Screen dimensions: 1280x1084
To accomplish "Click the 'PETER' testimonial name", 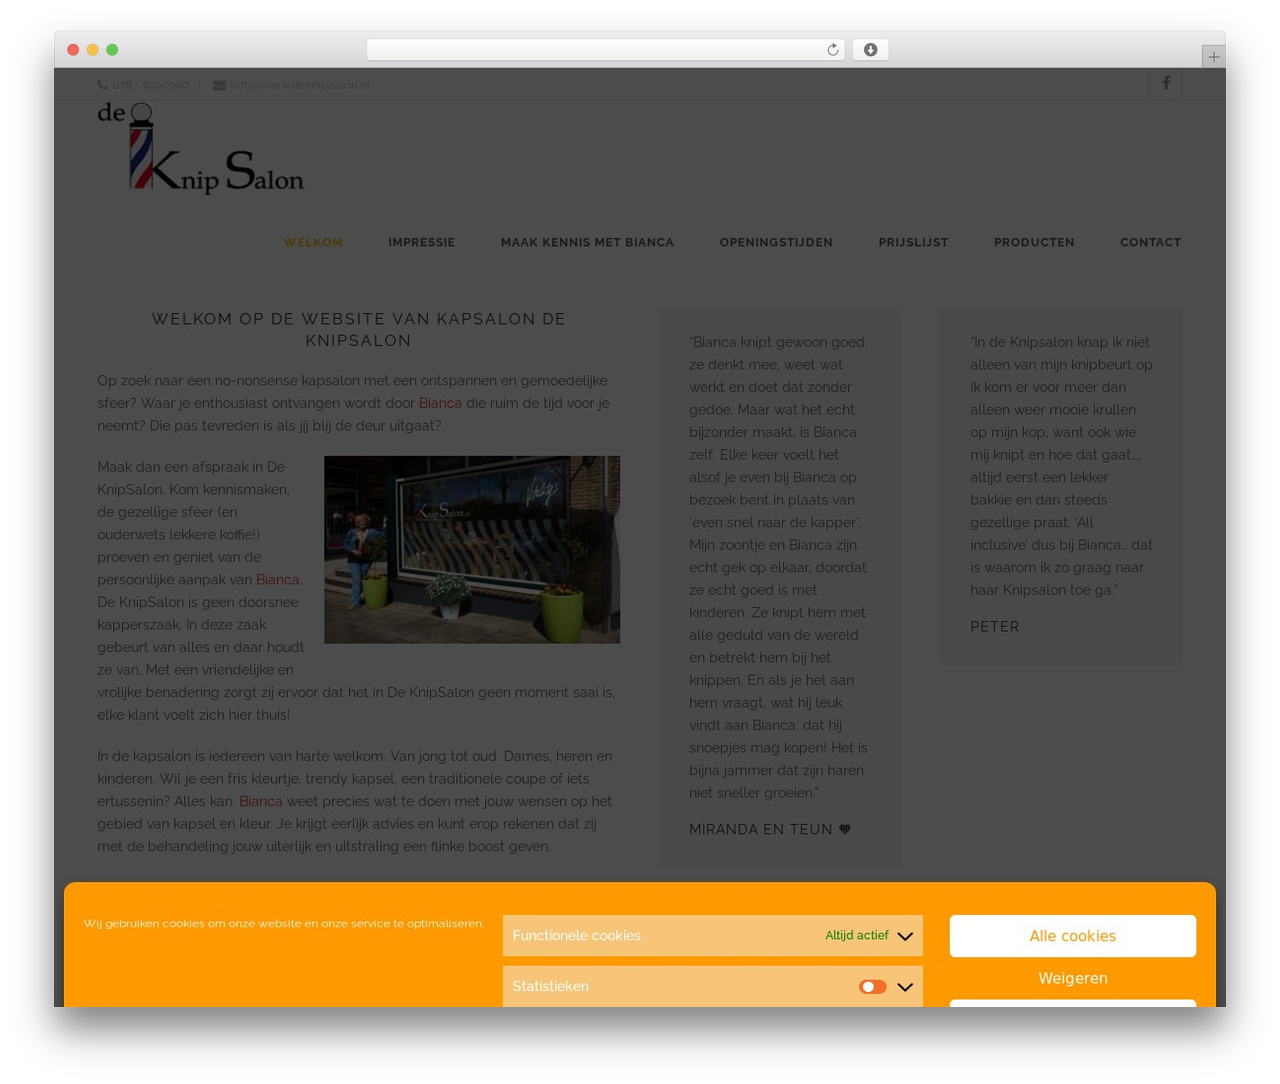I will (994, 627).
